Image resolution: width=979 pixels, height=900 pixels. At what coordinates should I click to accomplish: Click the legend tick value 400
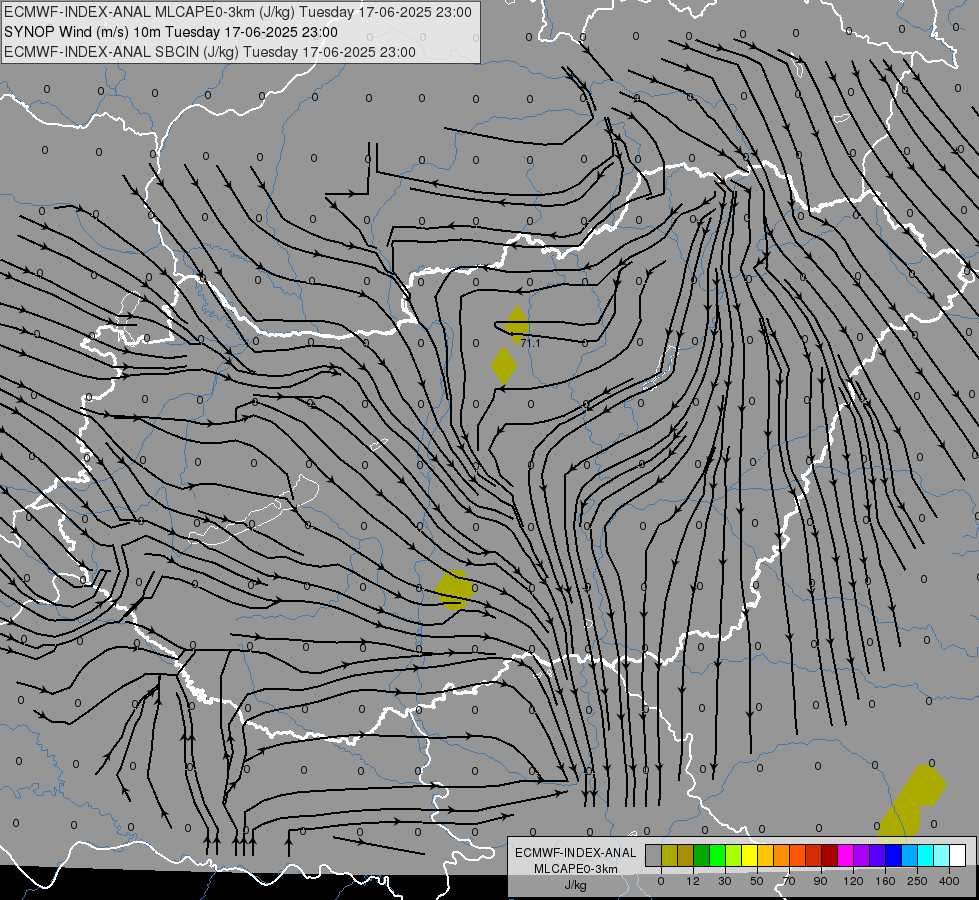[x=949, y=881]
